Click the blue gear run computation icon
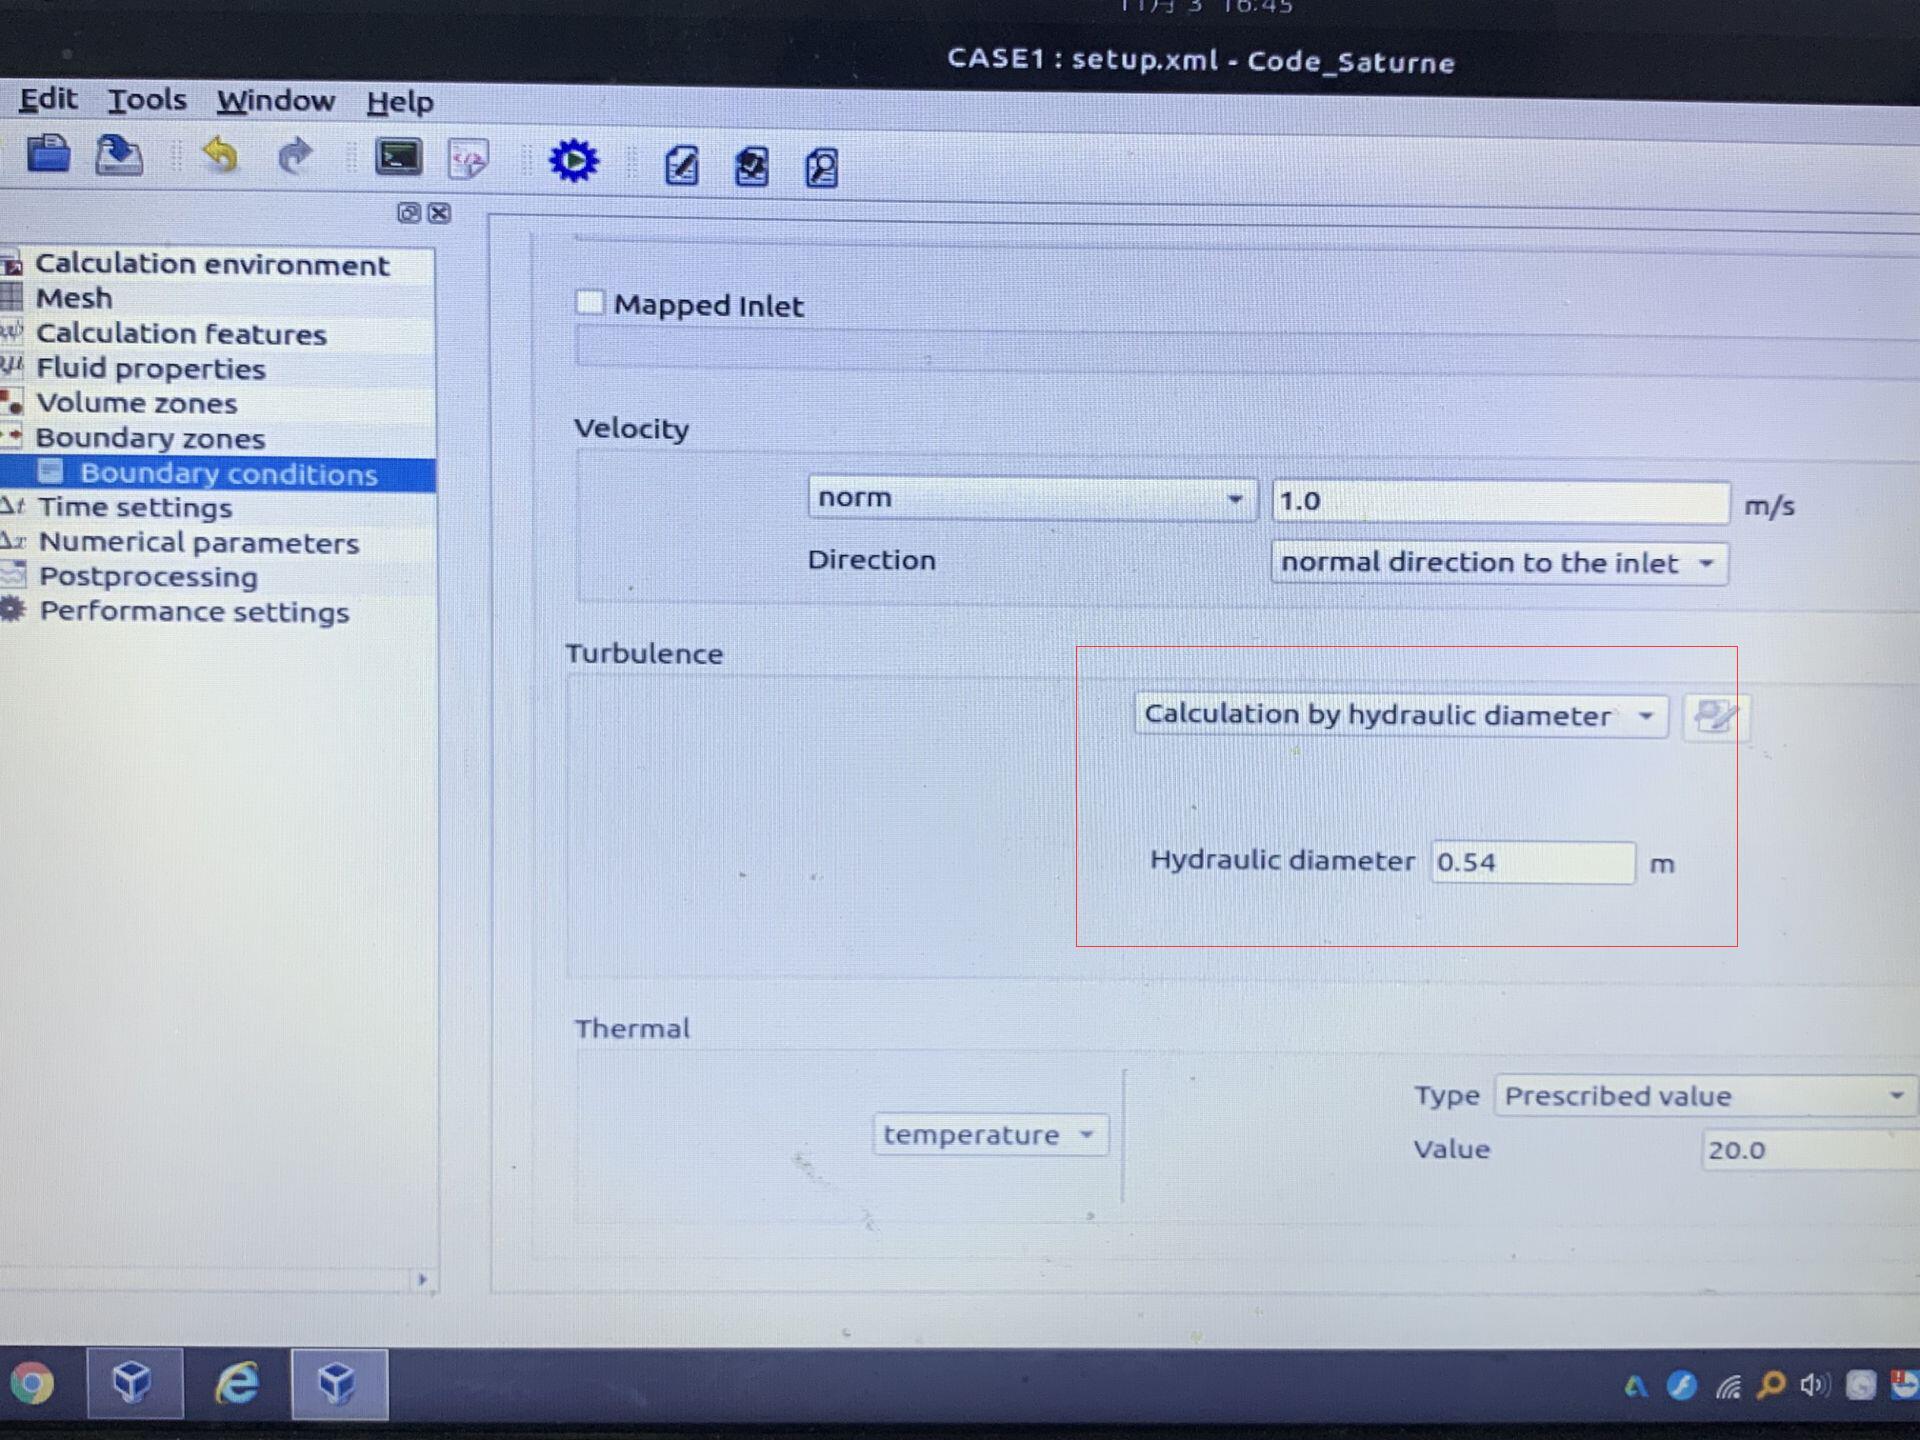Image resolution: width=1920 pixels, height=1440 pixels. tap(574, 161)
